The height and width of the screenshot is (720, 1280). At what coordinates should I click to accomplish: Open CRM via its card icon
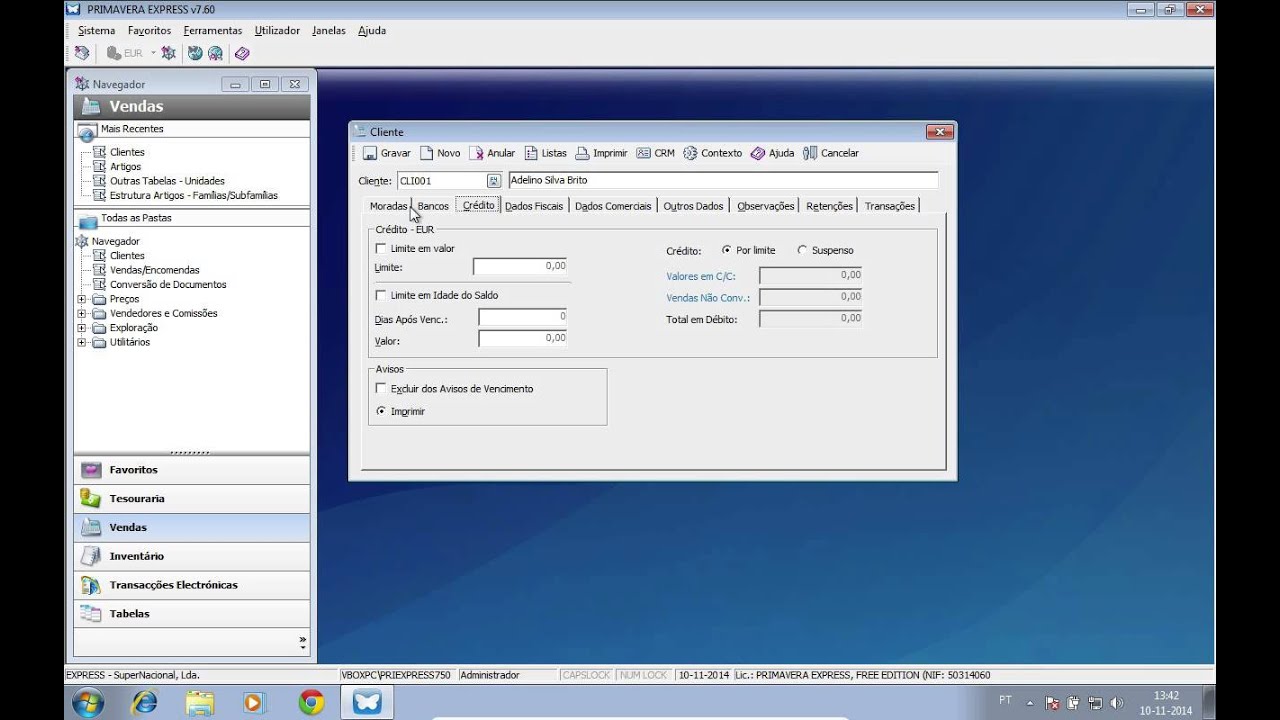click(x=643, y=153)
